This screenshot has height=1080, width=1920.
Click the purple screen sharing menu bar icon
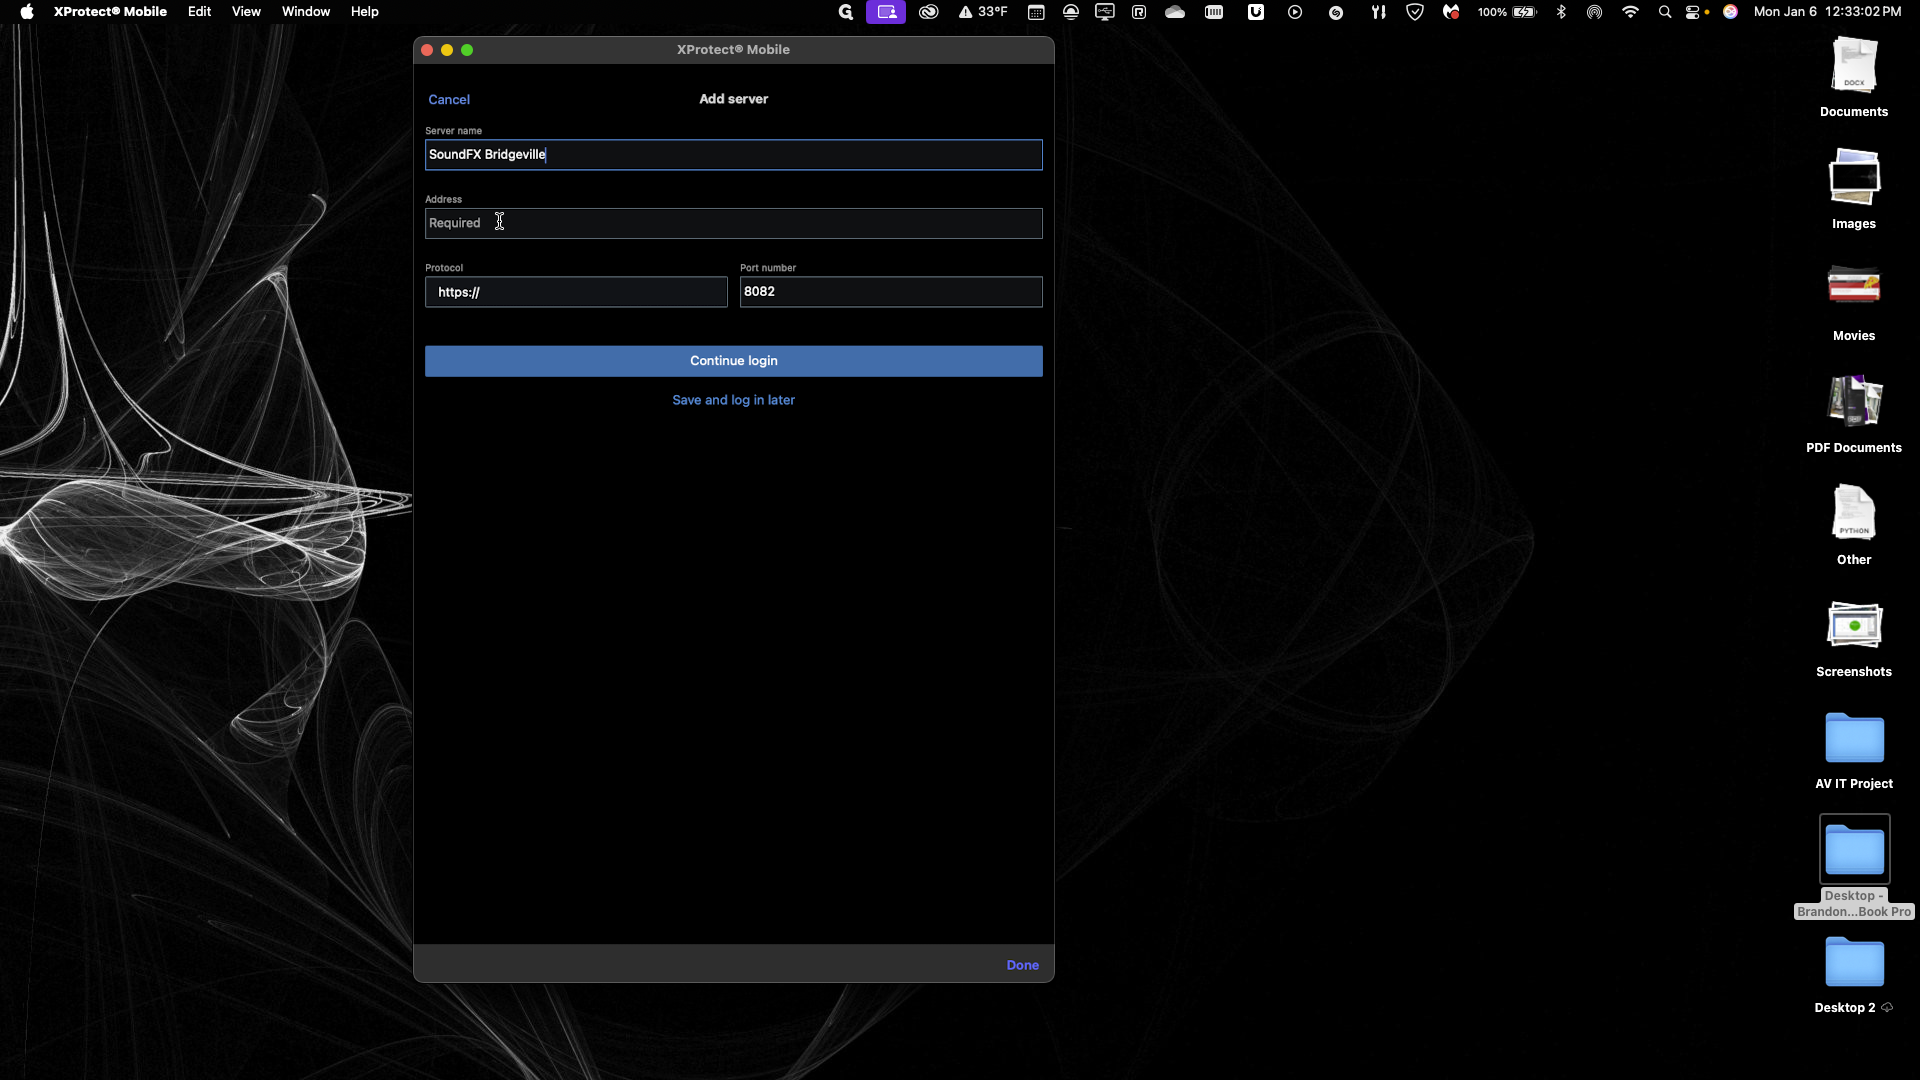[x=886, y=12]
